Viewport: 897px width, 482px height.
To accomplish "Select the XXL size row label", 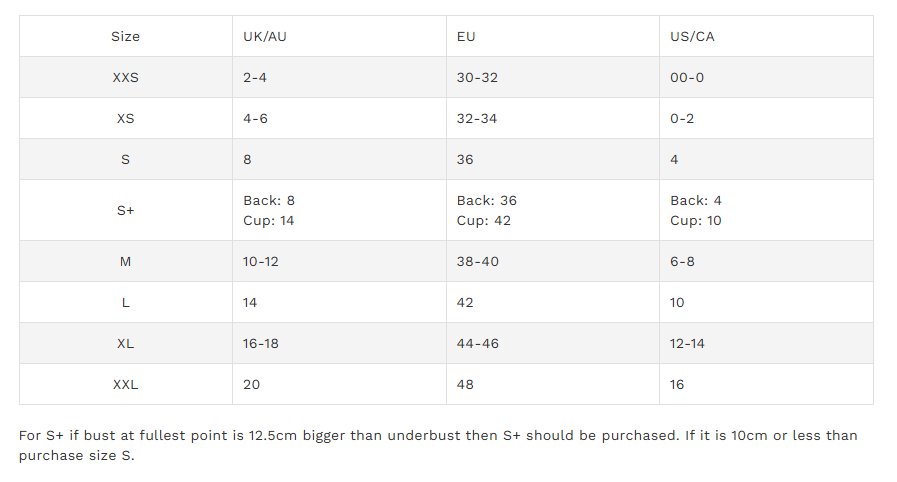I will [125, 385].
